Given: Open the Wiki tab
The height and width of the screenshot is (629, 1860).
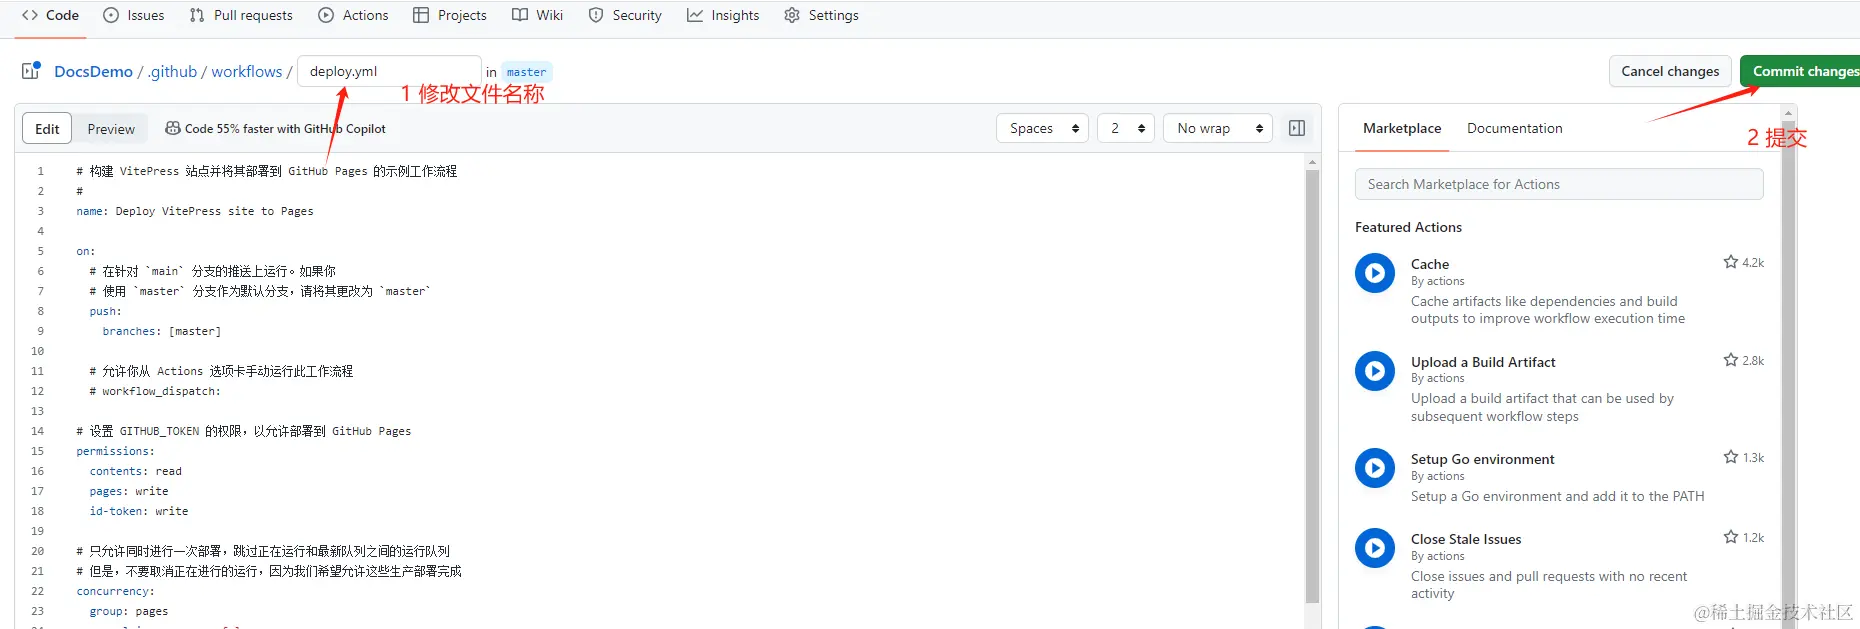Looking at the screenshot, I should tap(538, 15).
